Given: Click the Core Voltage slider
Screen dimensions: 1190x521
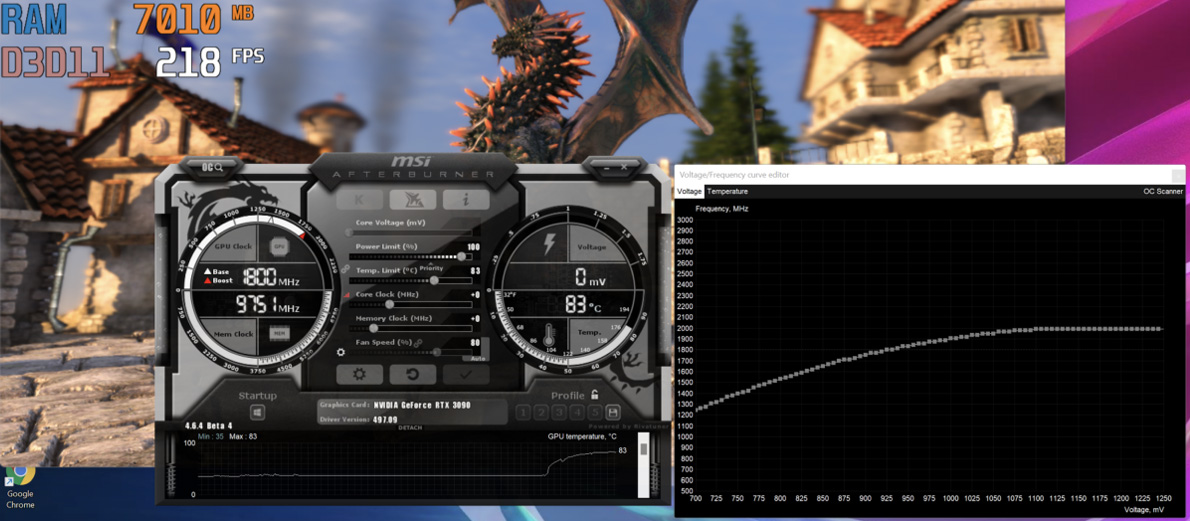Looking at the screenshot, I should tap(410, 232).
